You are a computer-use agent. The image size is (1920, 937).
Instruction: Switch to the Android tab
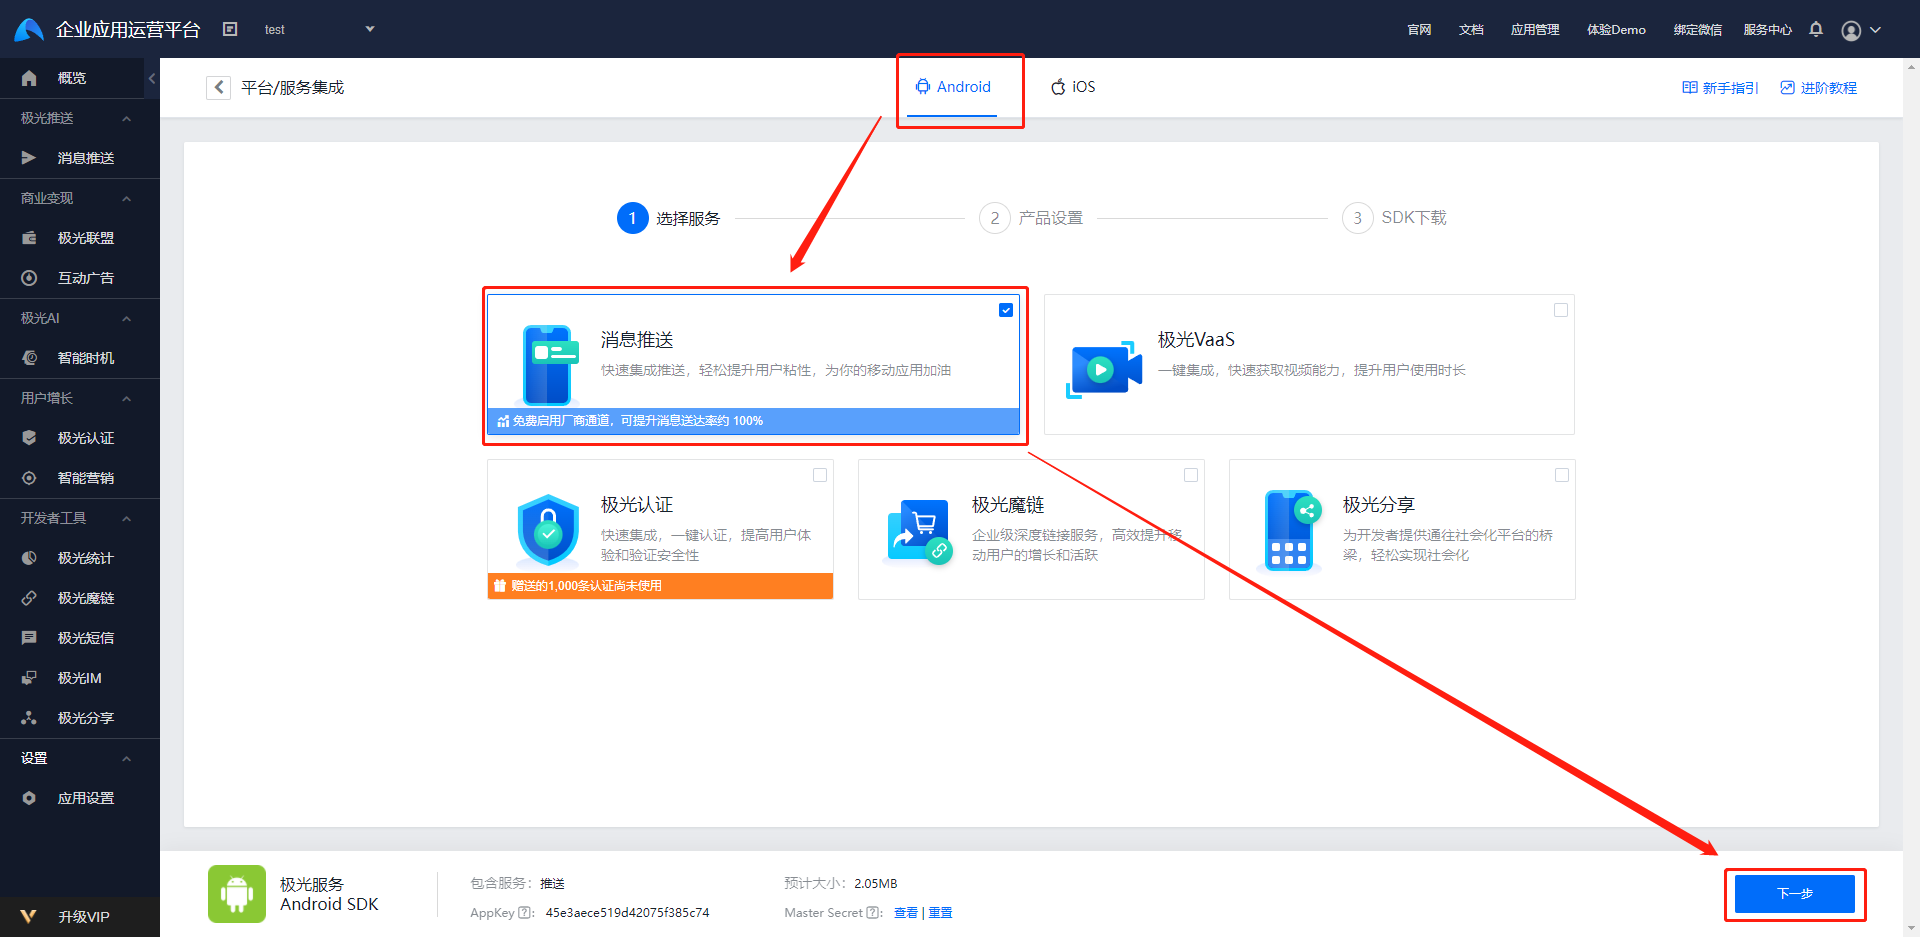[953, 87]
